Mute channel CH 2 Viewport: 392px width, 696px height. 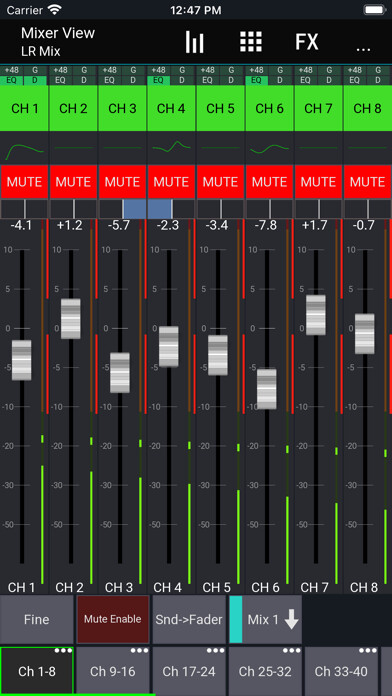point(73,182)
